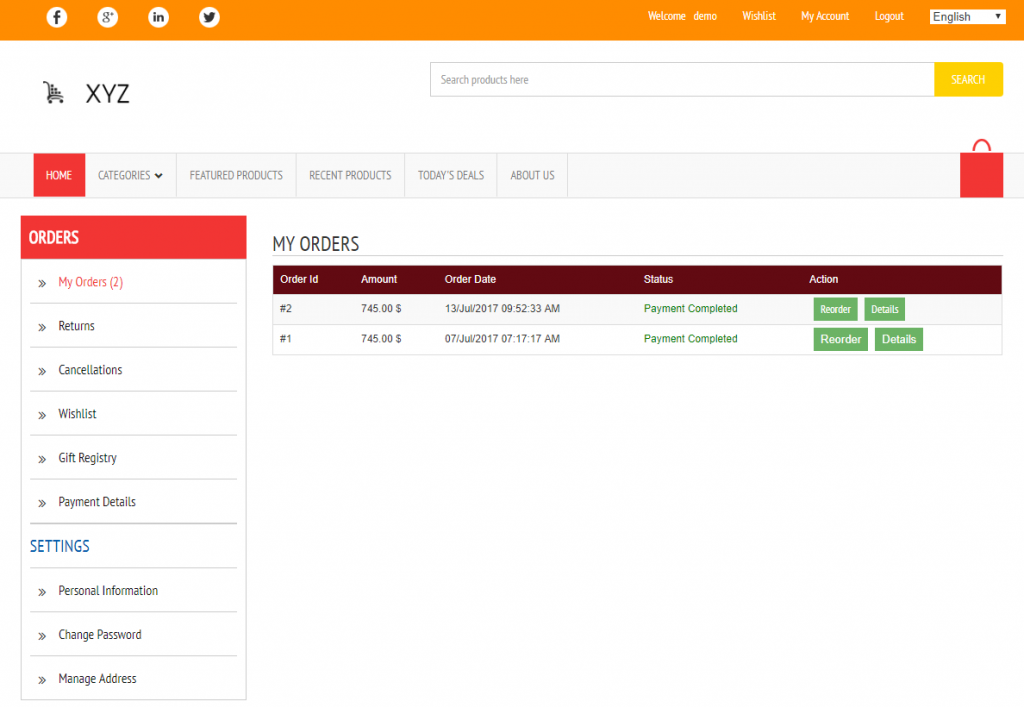Viewport: 1024px width, 708px height.
Task: Reorder order #2
Action: [x=835, y=309]
